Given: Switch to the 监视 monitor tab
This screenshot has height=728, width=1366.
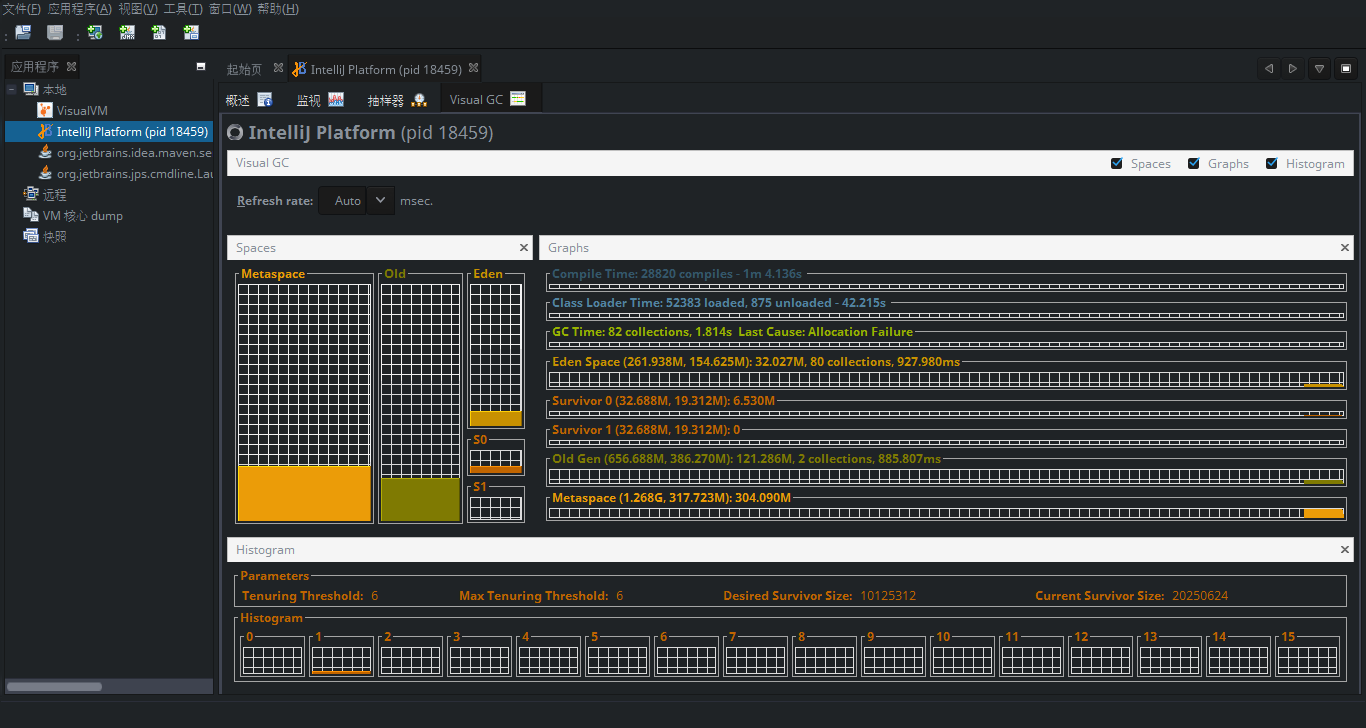Looking at the screenshot, I should pyautogui.click(x=320, y=99).
